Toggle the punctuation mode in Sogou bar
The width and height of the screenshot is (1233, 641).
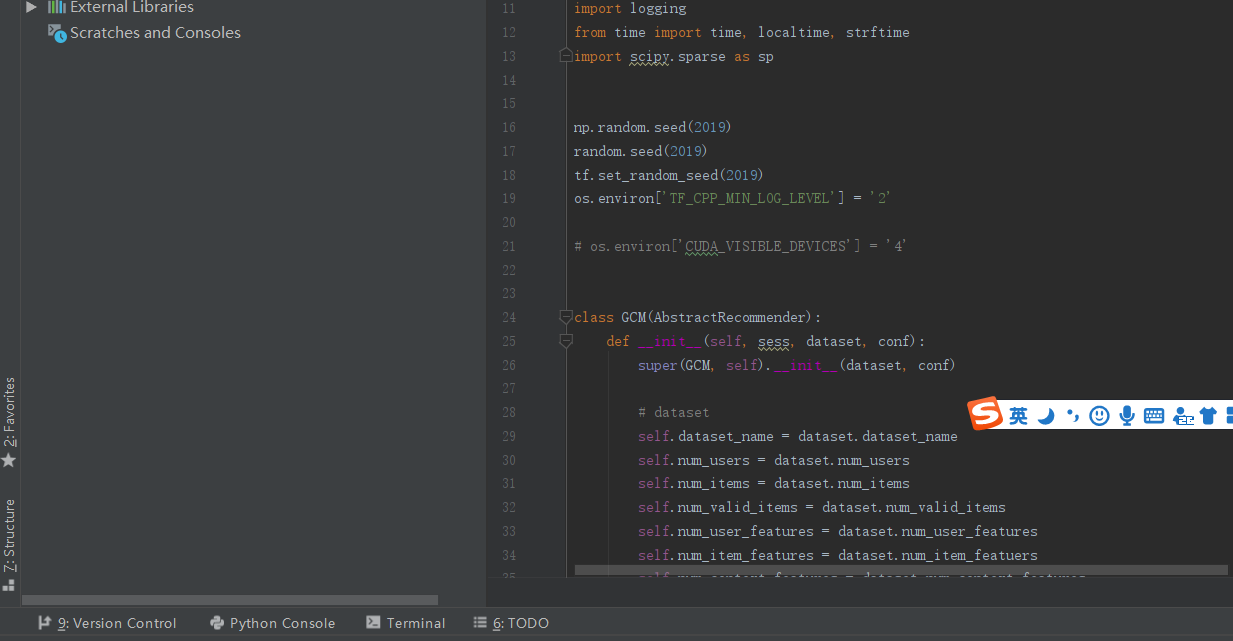pyautogui.click(x=1073, y=416)
